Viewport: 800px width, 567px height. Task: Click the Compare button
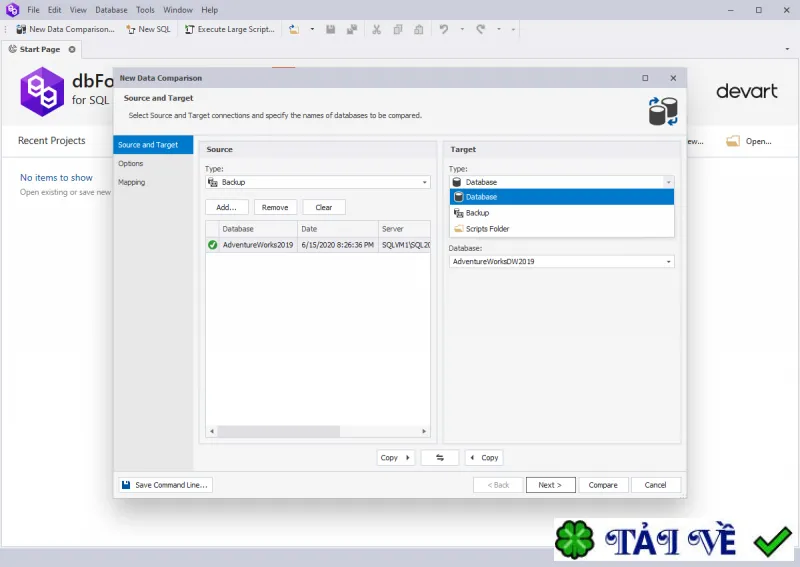coord(603,485)
